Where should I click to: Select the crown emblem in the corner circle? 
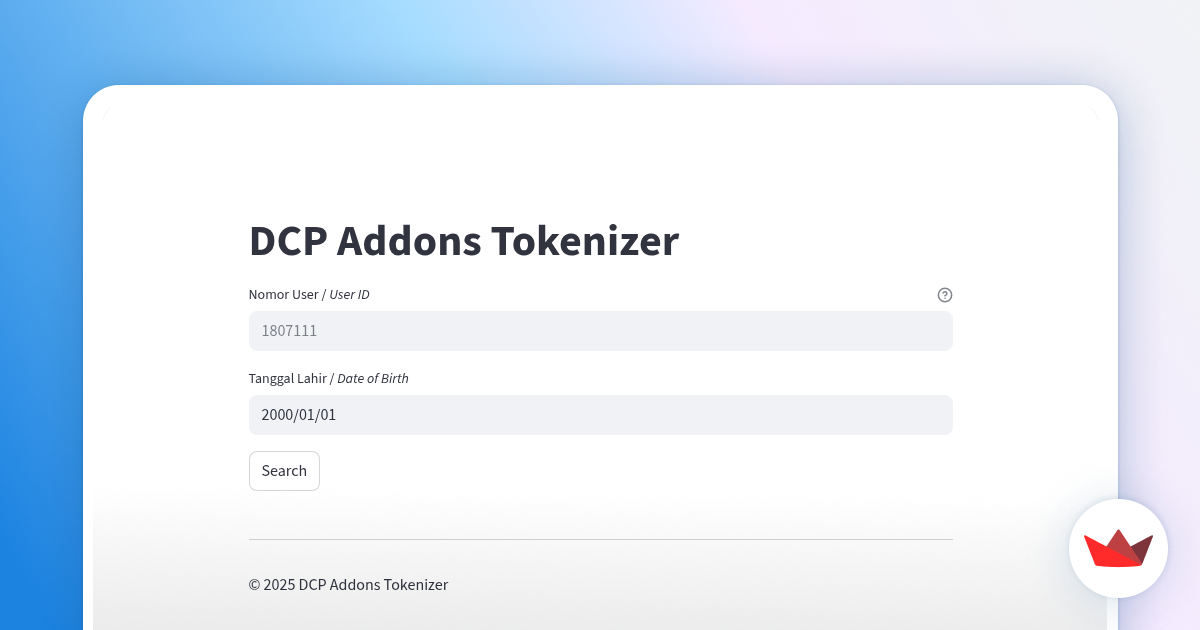tap(1118, 548)
